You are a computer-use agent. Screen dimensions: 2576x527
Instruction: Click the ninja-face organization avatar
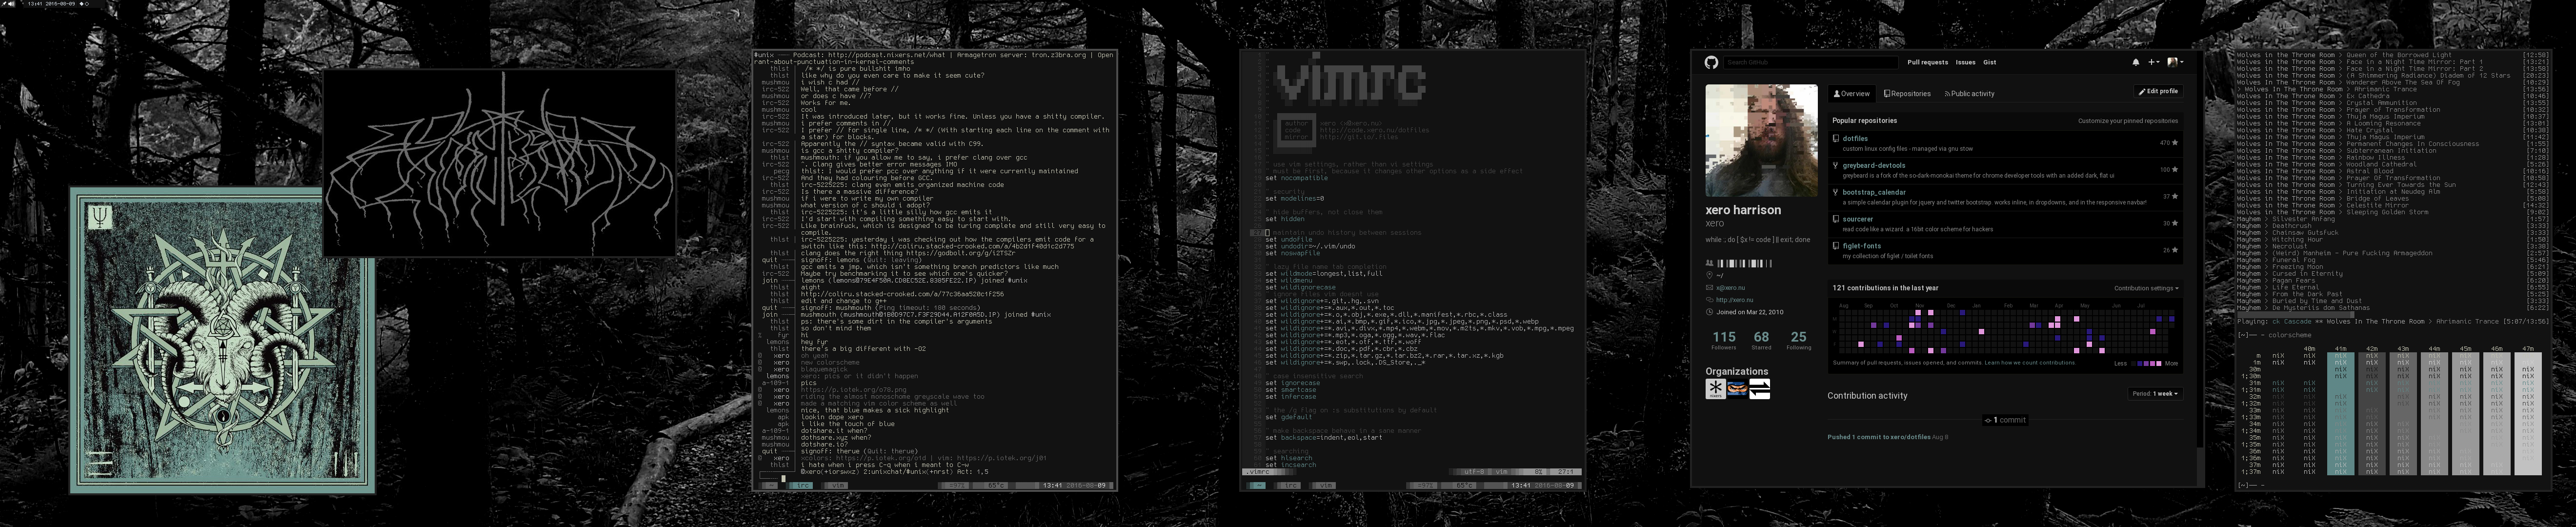click(x=1737, y=389)
